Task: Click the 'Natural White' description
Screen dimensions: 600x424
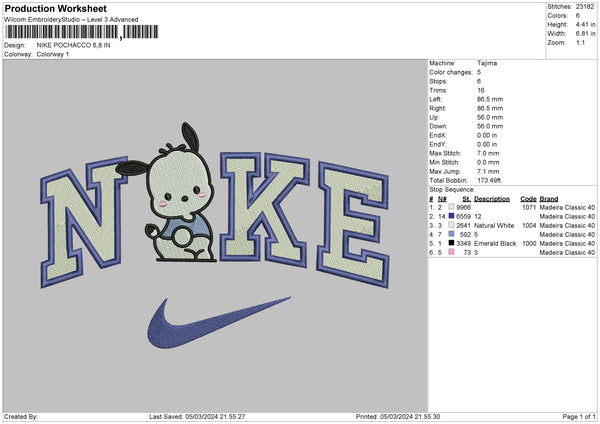Action: [494, 225]
